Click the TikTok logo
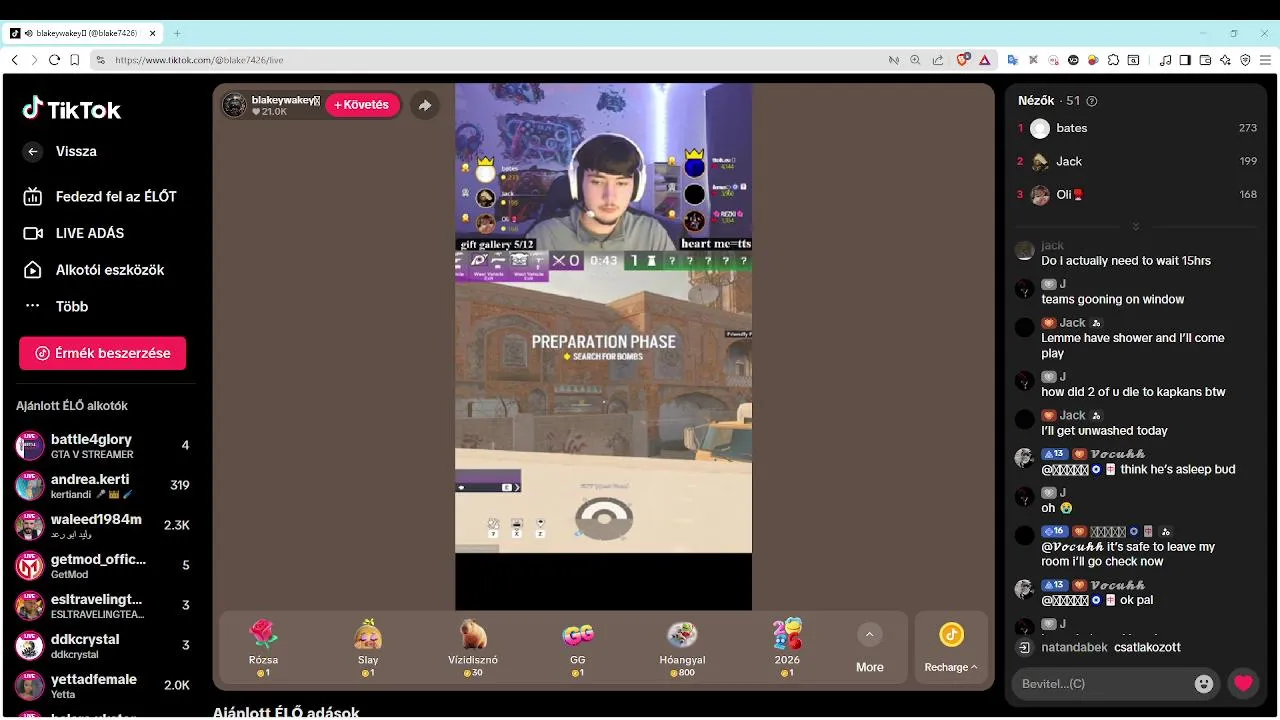Viewport: 1280px width, 720px height. click(71, 109)
